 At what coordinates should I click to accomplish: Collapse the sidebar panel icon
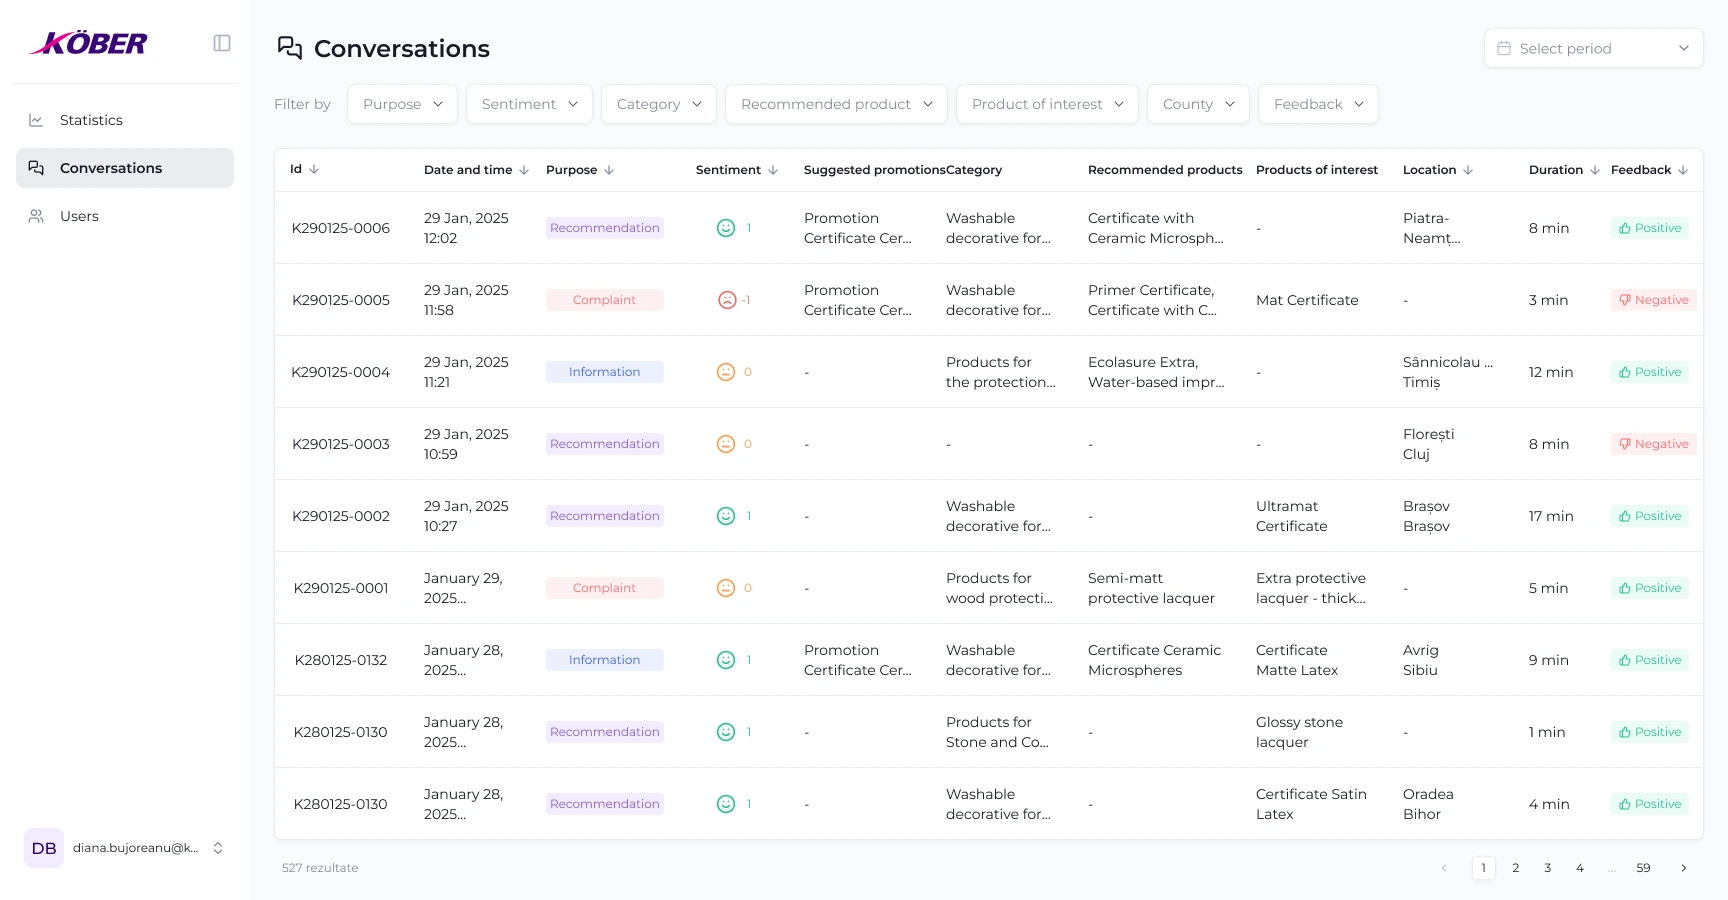[222, 43]
